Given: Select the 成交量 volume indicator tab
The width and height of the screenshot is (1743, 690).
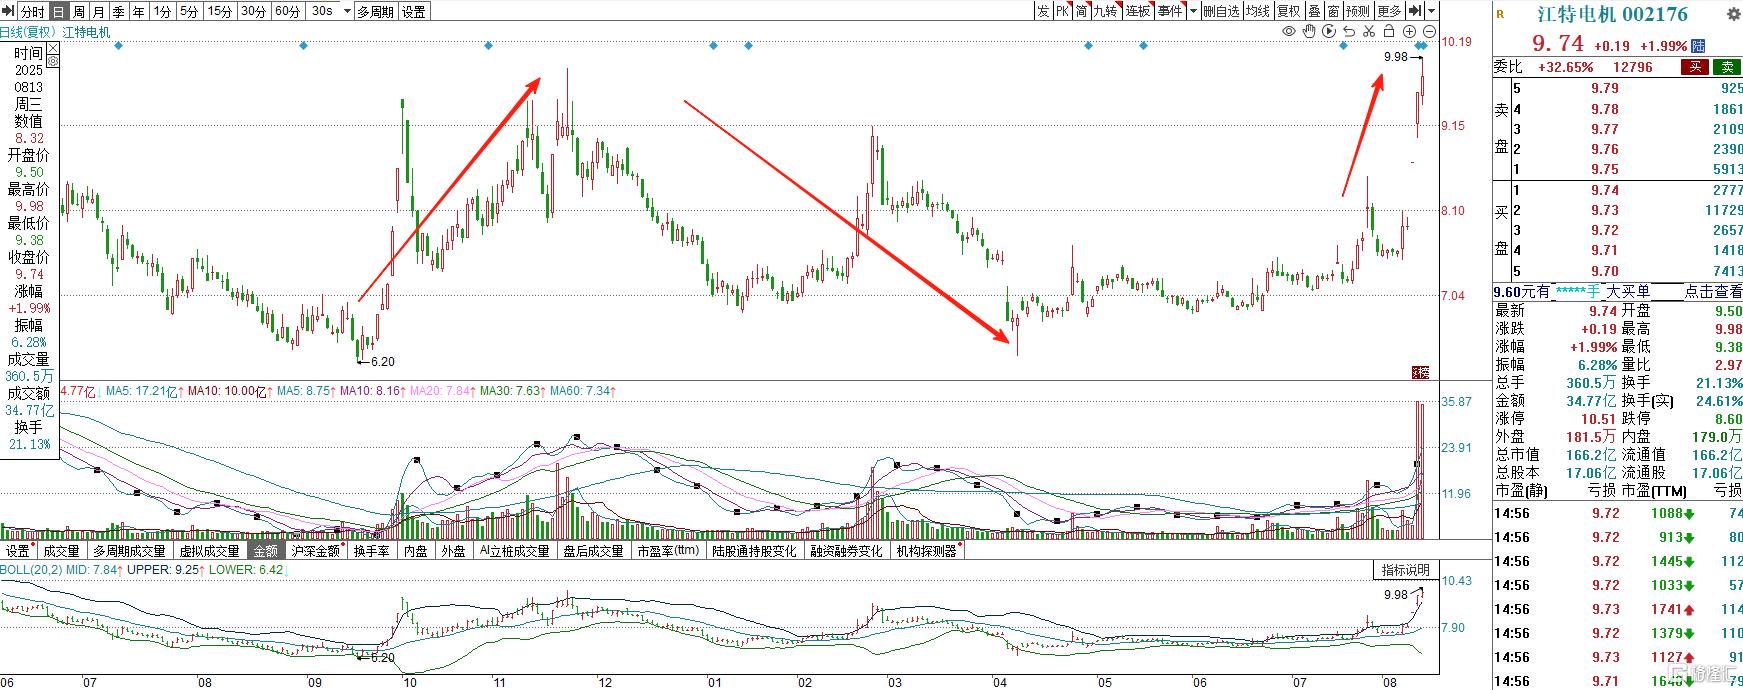Looking at the screenshot, I should [x=61, y=551].
